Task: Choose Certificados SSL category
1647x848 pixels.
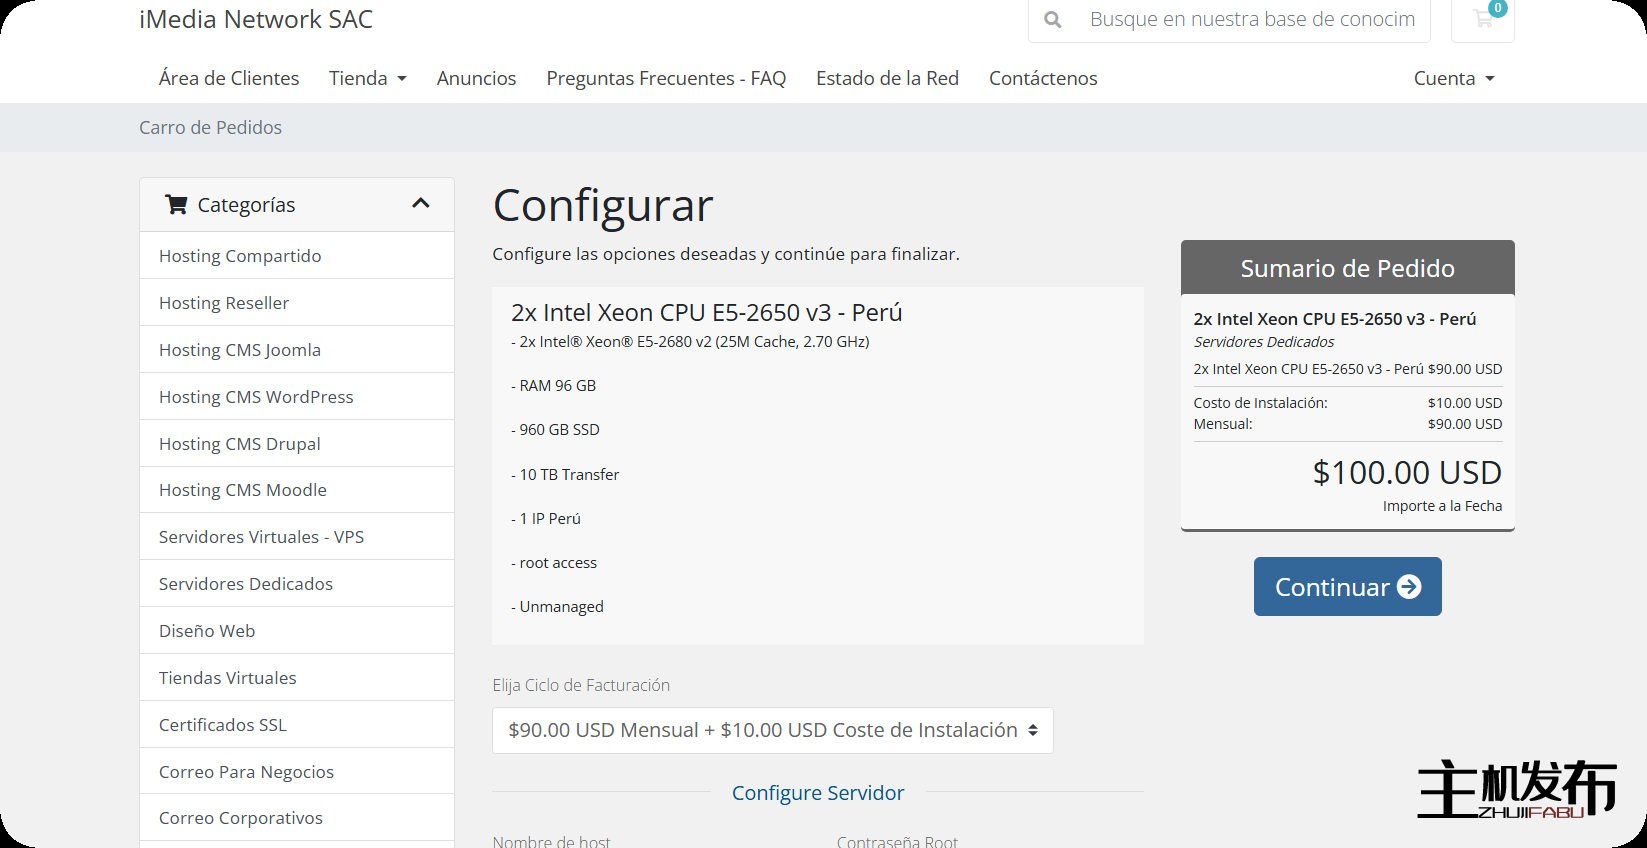Action: [x=223, y=725]
